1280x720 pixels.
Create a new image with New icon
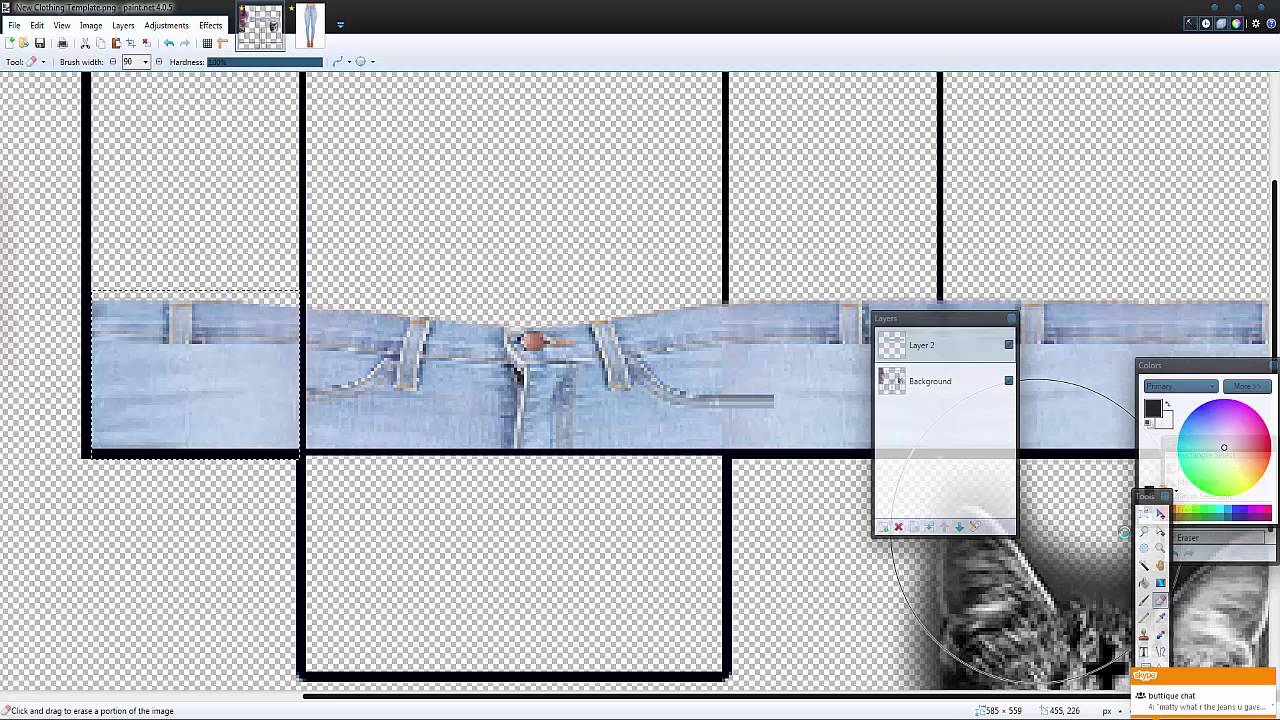tap(10, 43)
